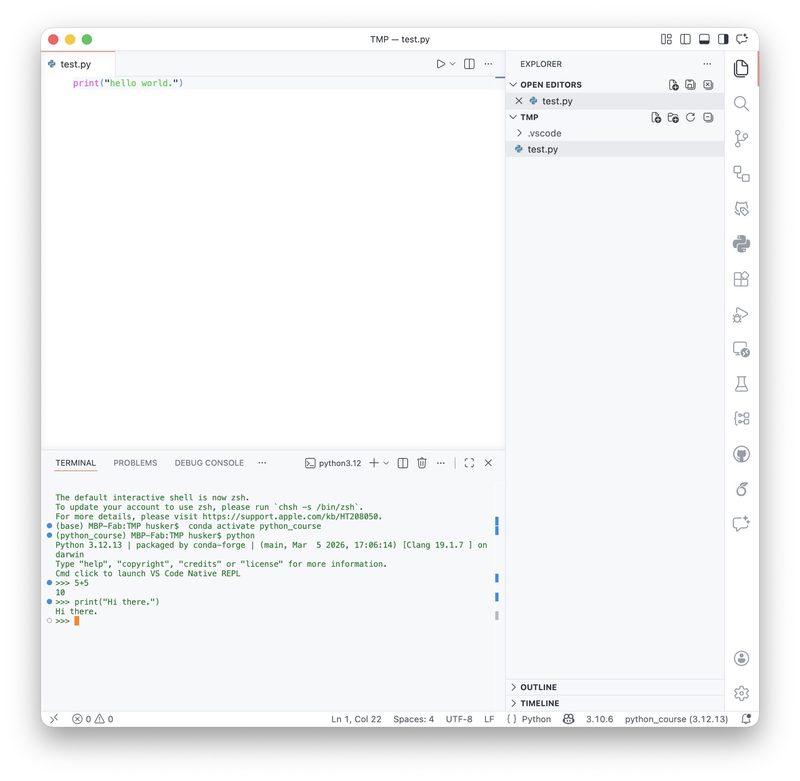
Task: Change end of line sequence LF
Action: pyautogui.click(x=489, y=719)
